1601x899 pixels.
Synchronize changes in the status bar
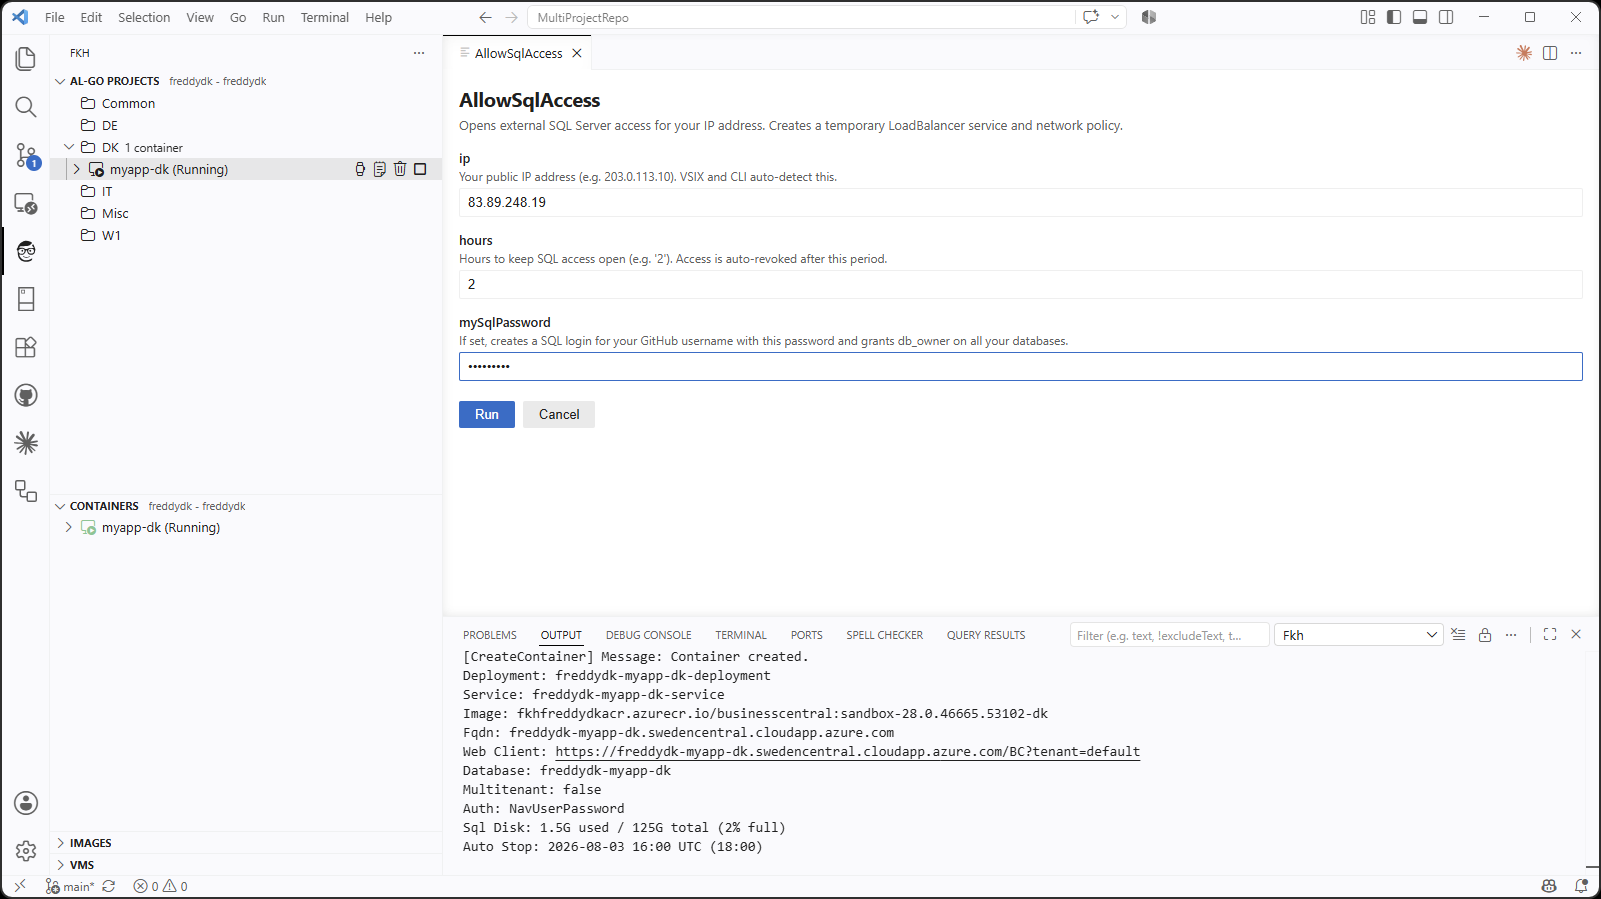pyautogui.click(x=109, y=886)
